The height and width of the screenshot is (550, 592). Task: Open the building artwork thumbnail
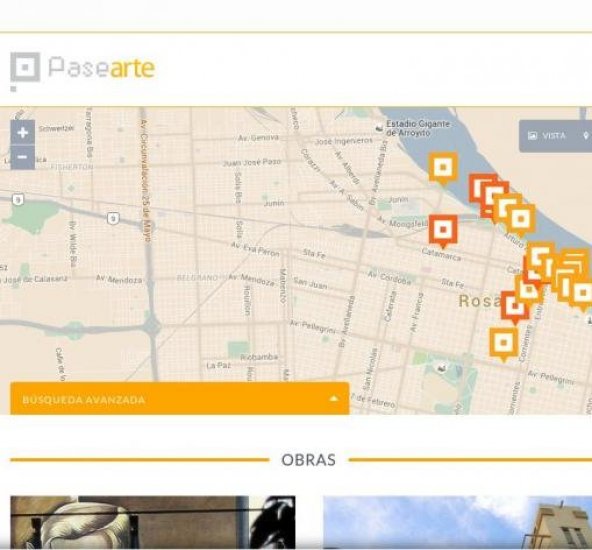coord(458,522)
